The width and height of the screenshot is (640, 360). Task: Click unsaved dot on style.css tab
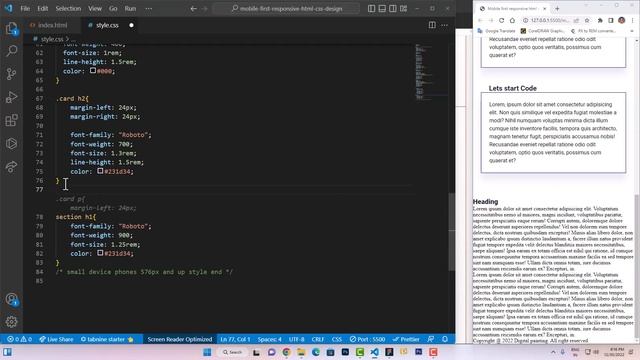131,25
